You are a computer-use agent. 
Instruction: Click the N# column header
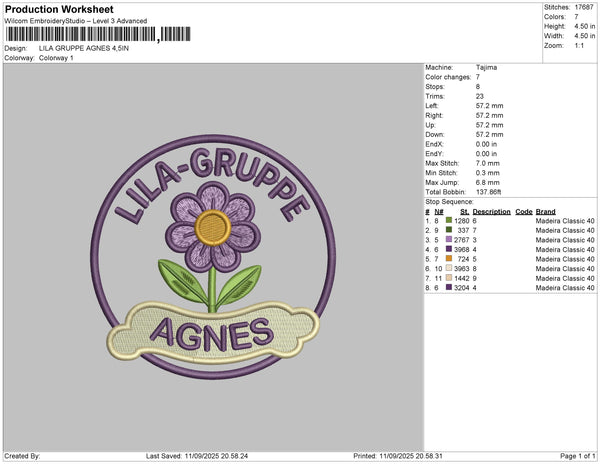click(439, 212)
